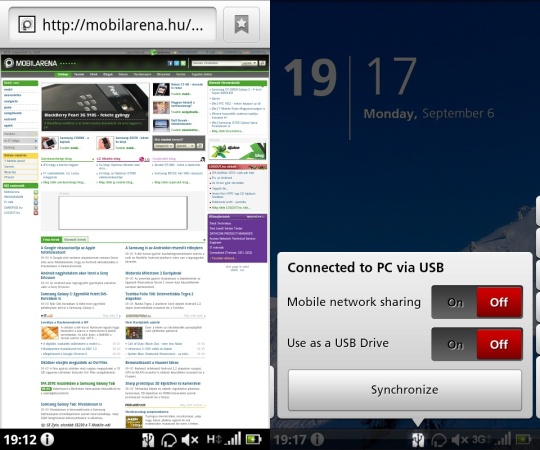540x450 pixels.
Task: Tap the battery icon in 19:12 status bar
Action: (x=253, y=439)
